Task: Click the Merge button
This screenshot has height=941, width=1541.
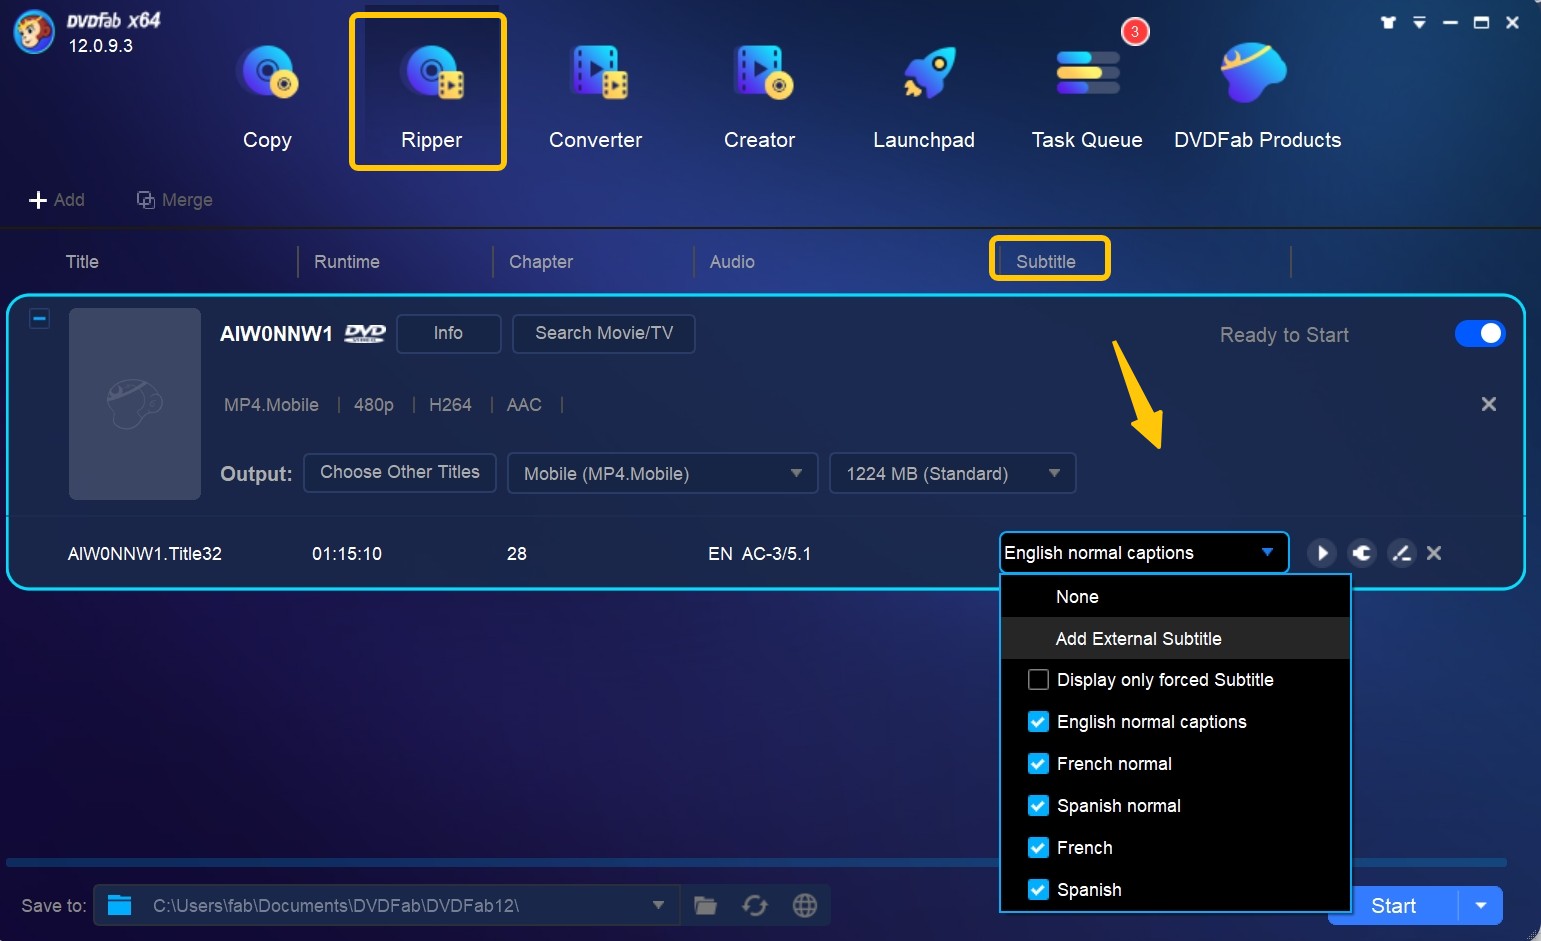Action: (x=175, y=200)
